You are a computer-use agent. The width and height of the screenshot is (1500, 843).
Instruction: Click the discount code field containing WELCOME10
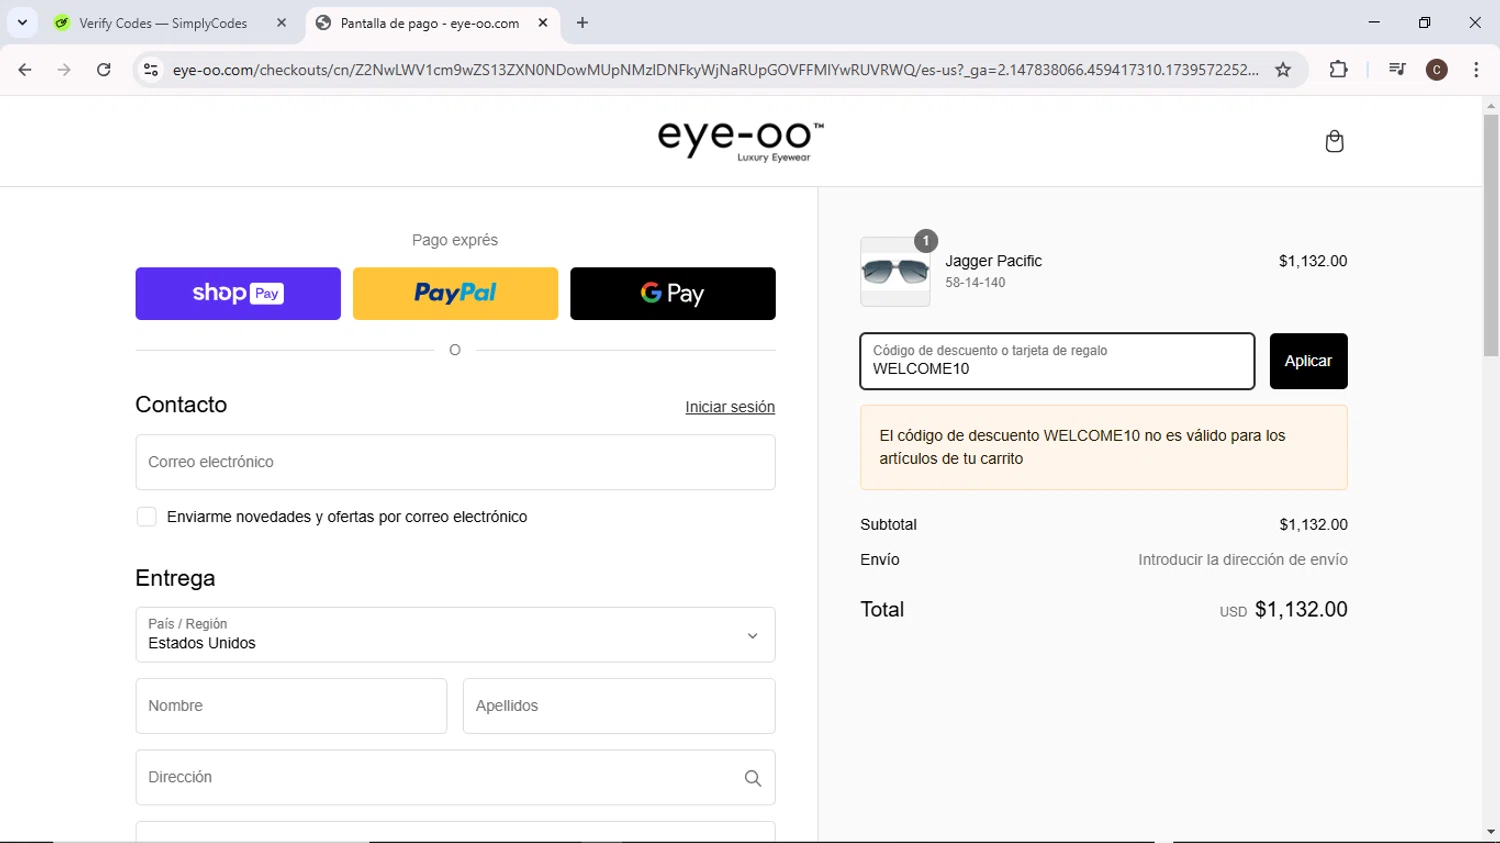(x=1057, y=361)
